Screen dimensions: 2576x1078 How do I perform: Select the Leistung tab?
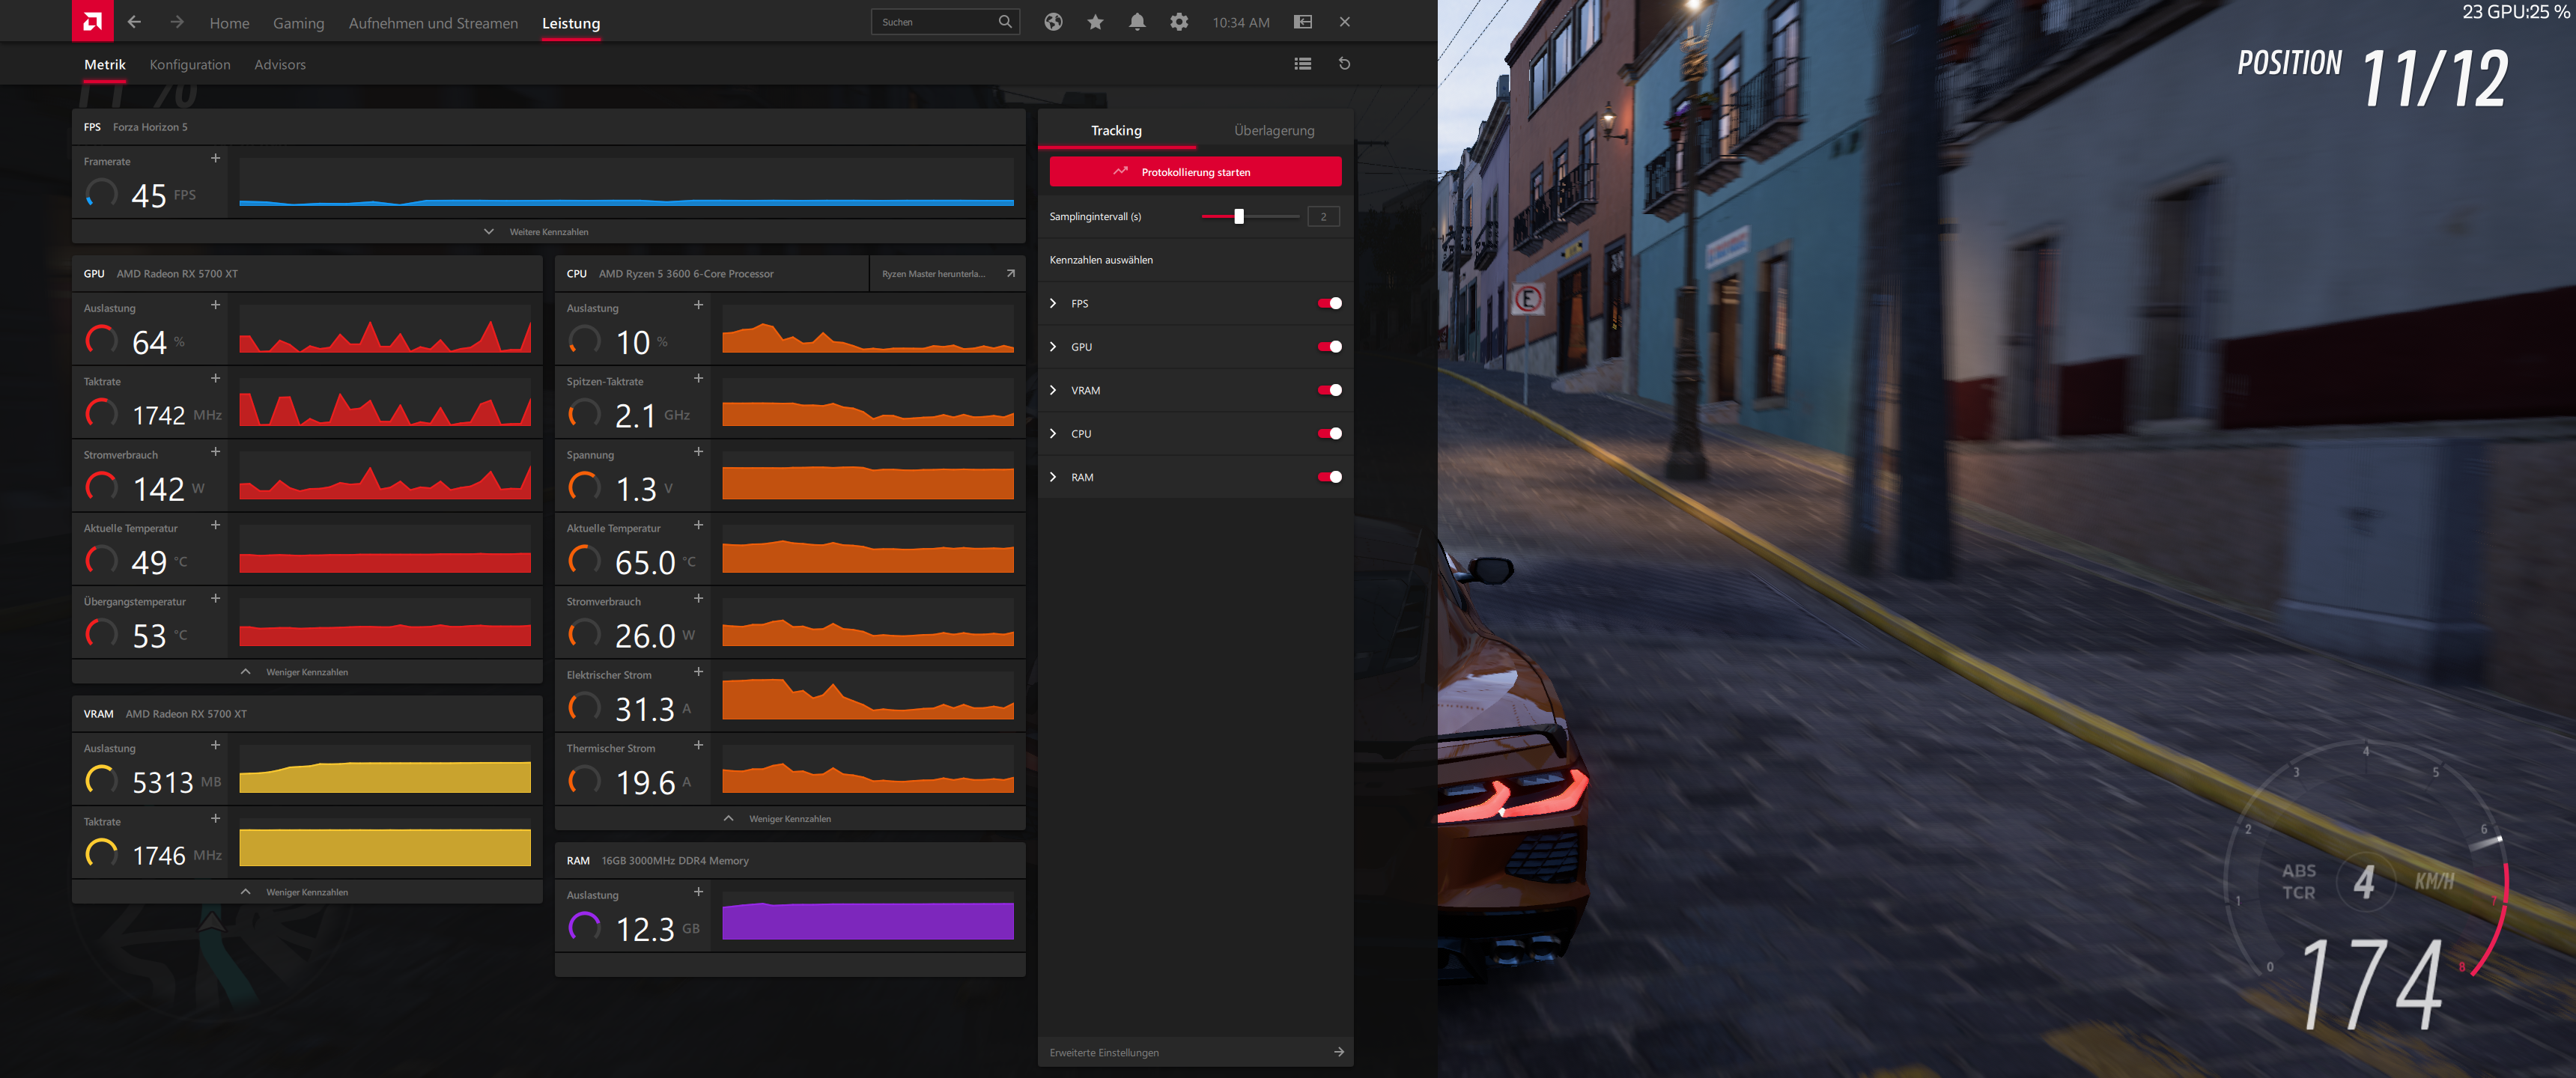pyautogui.click(x=571, y=23)
